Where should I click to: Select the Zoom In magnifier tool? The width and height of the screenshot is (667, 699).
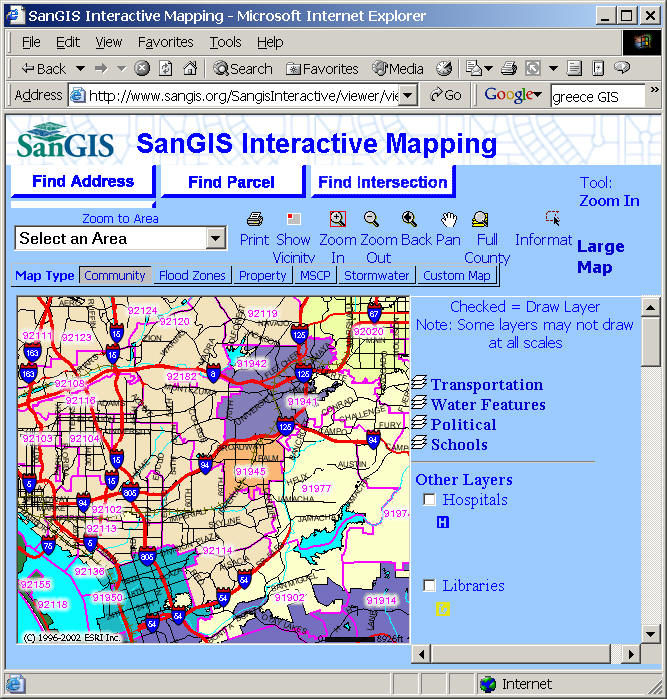point(338,219)
